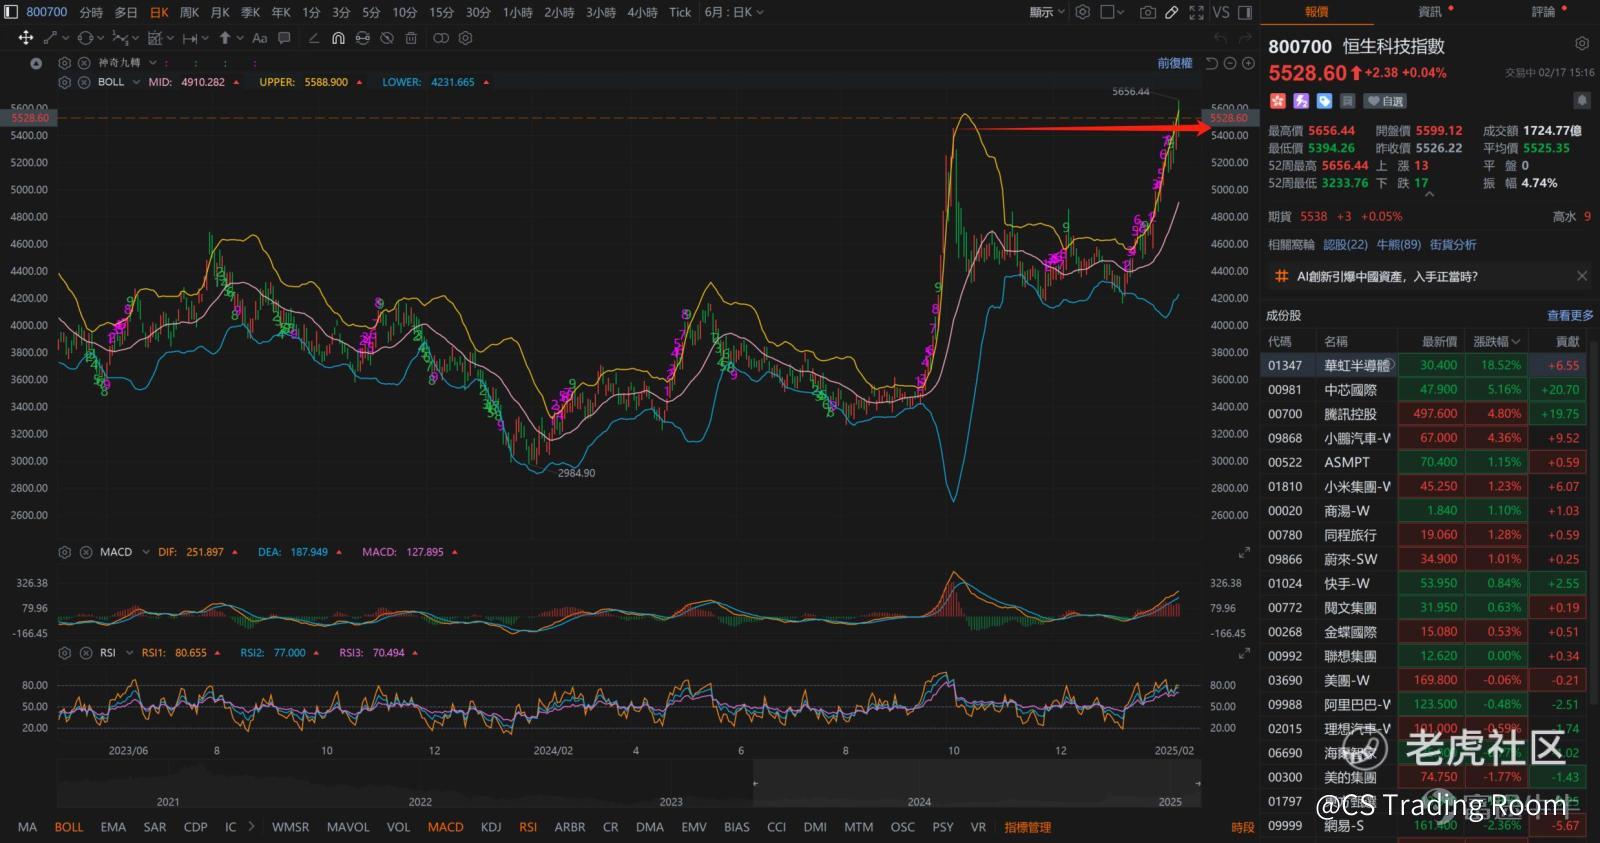Expand the MACD indicator name dropdown
The height and width of the screenshot is (843, 1600).
click(x=145, y=552)
